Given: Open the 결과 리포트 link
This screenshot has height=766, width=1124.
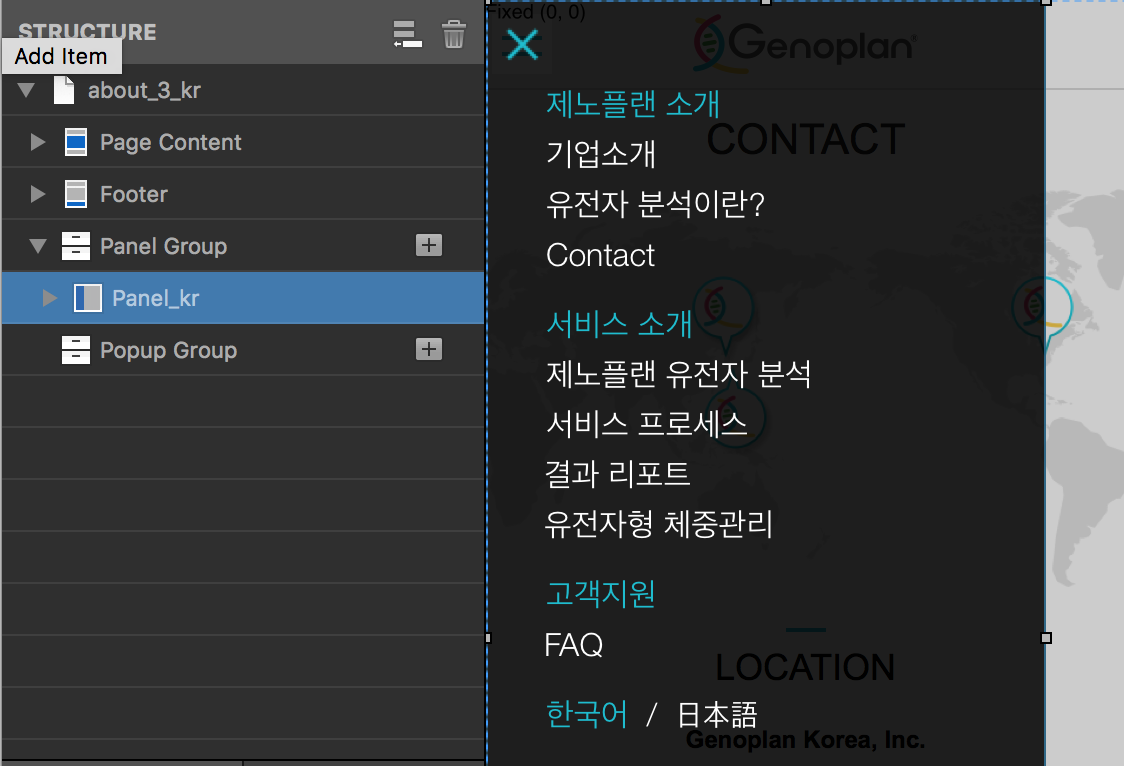Looking at the screenshot, I should point(617,474).
